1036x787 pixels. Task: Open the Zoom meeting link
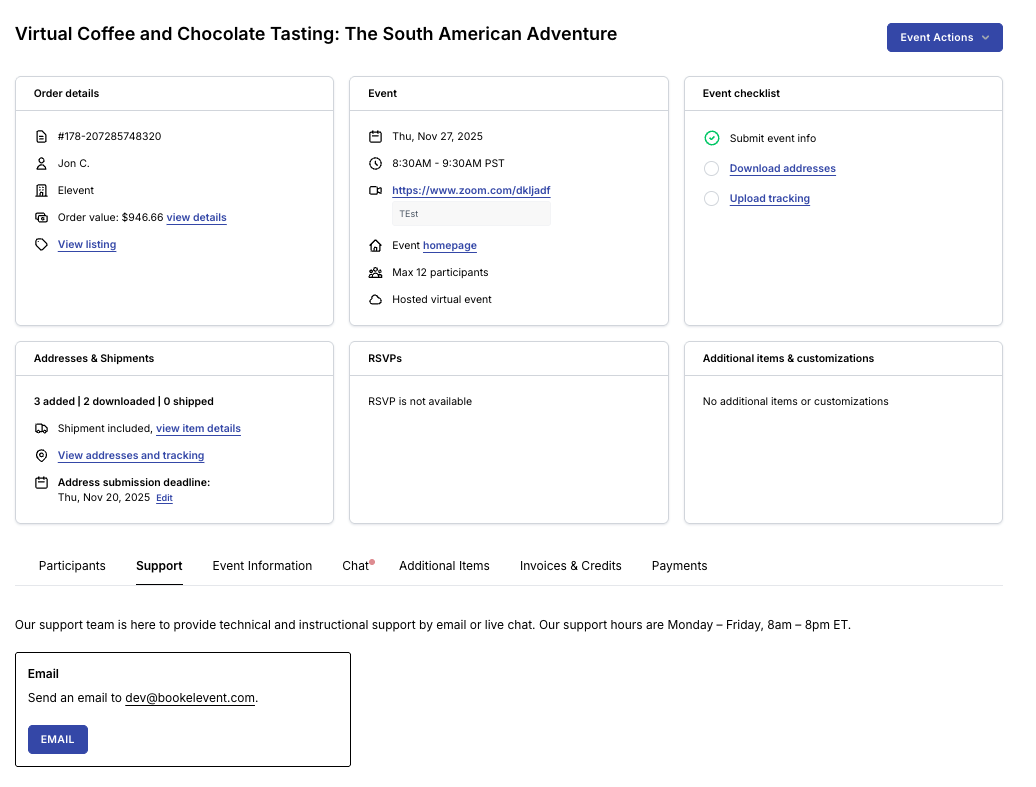[x=471, y=190]
